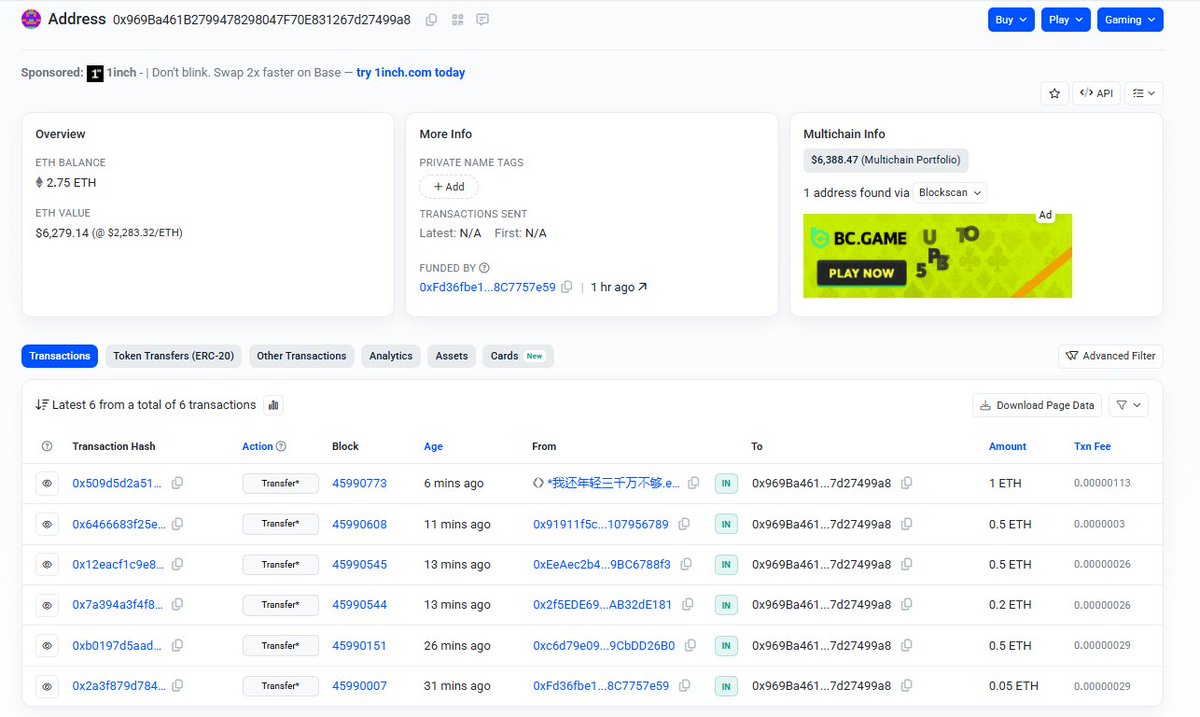This screenshot has width=1200, height=717.
Task: Open the Analytics tab
Action: point(391,356)
